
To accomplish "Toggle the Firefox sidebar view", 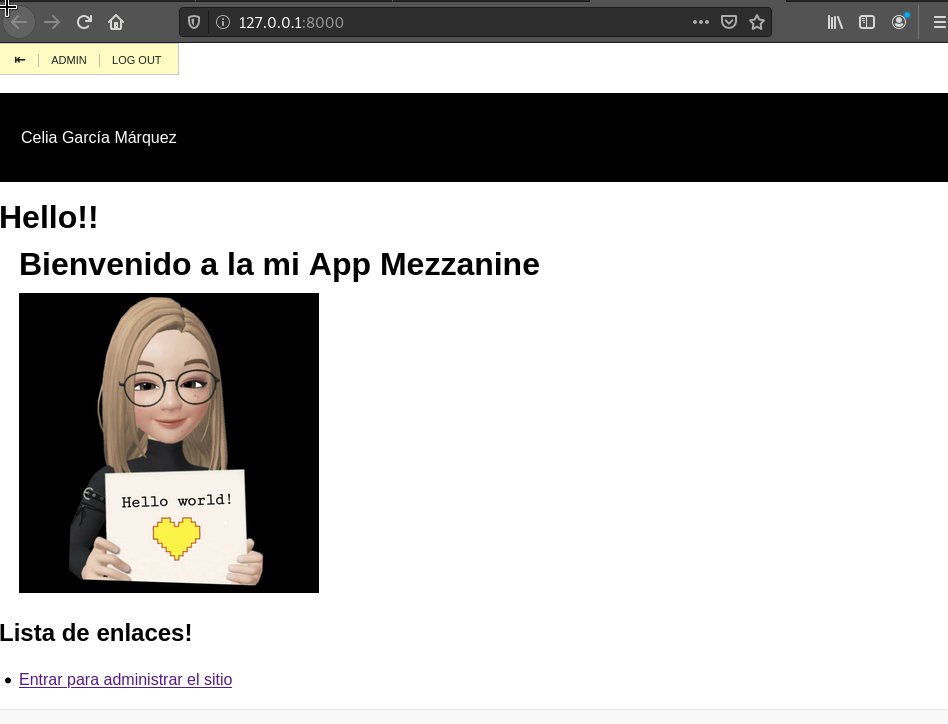I will pos(867,22).
